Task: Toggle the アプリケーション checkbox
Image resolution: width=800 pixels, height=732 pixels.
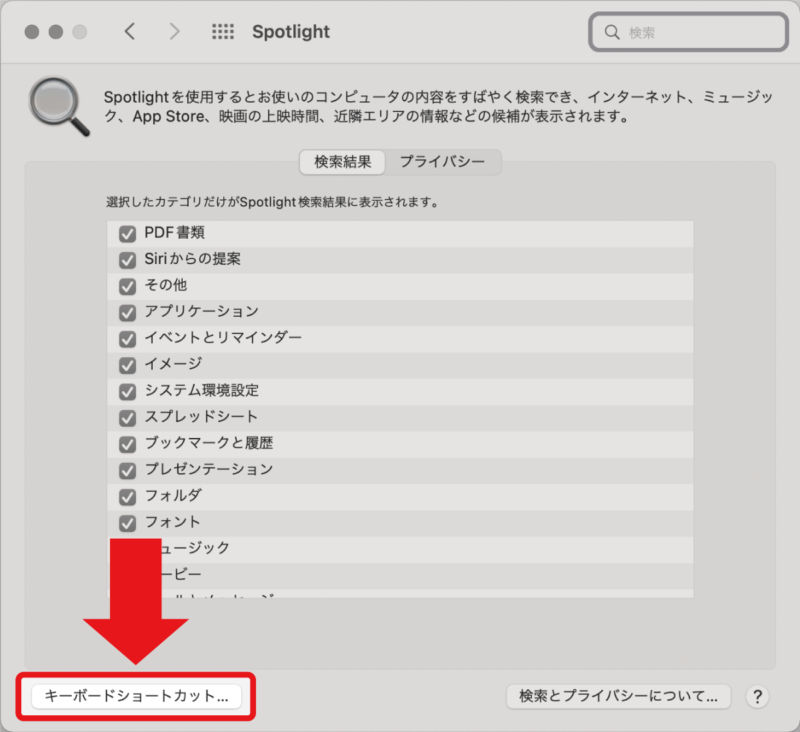Action: point(127,313)
